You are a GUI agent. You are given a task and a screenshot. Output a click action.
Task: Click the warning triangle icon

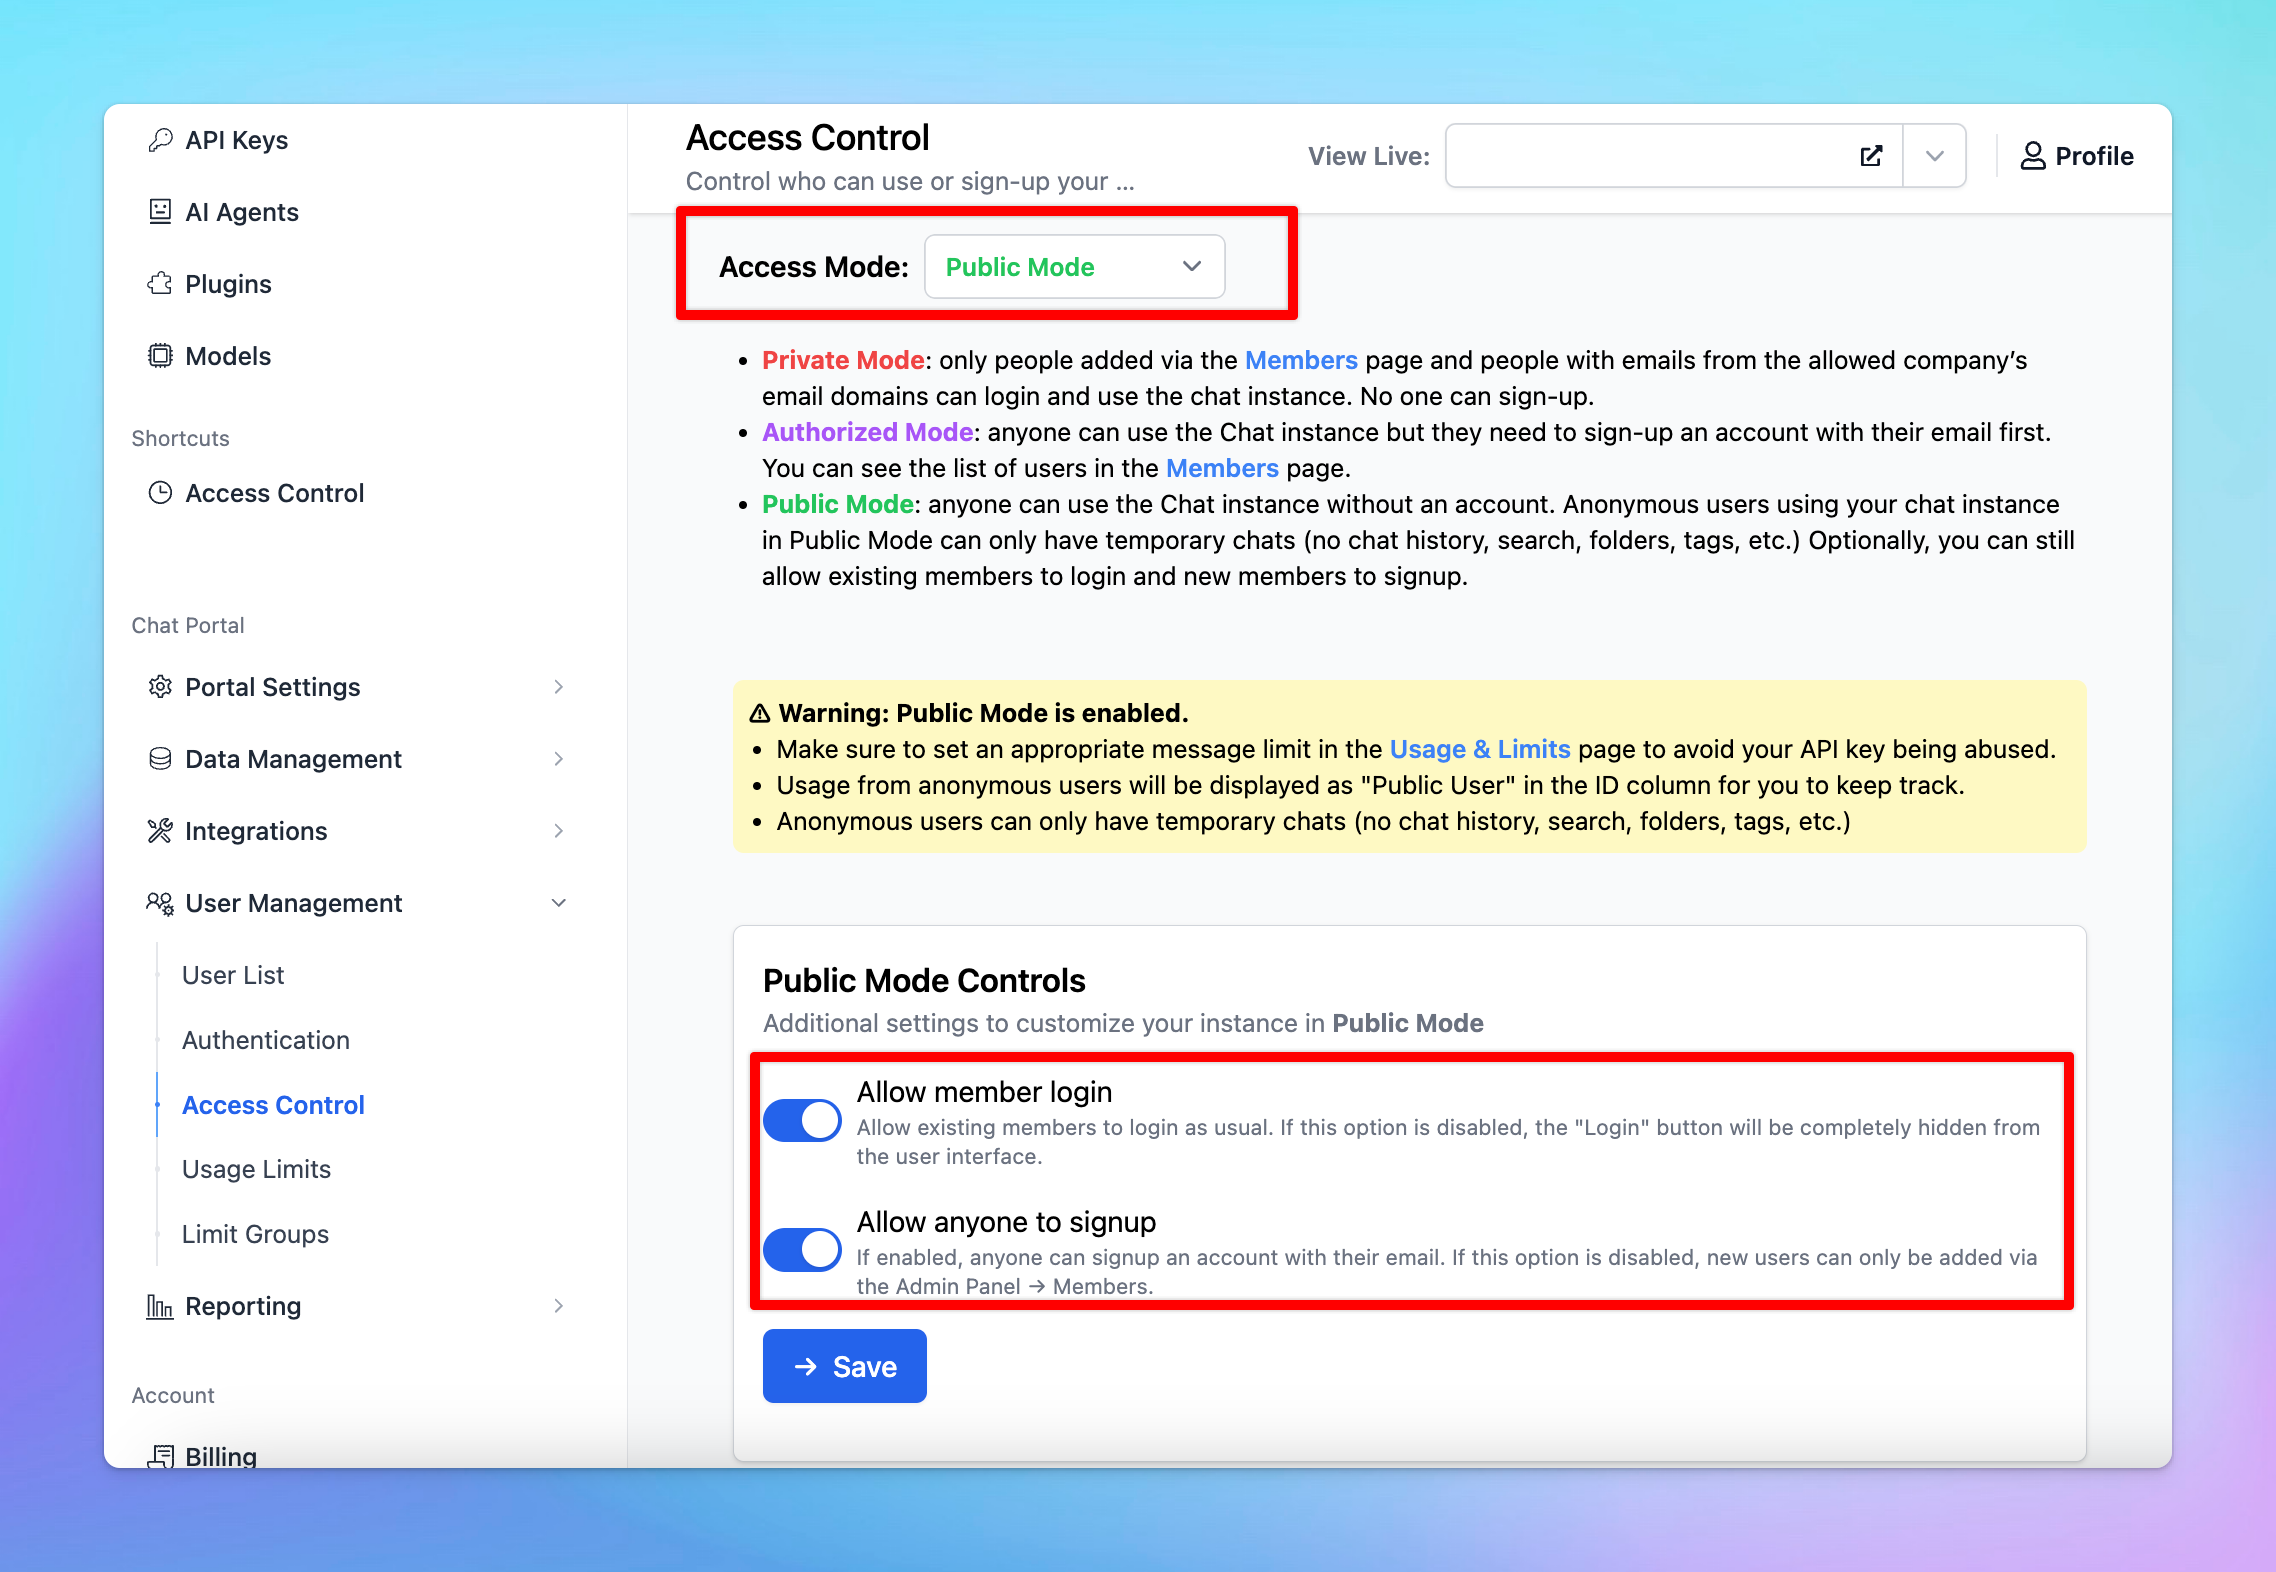pos(760,713)
